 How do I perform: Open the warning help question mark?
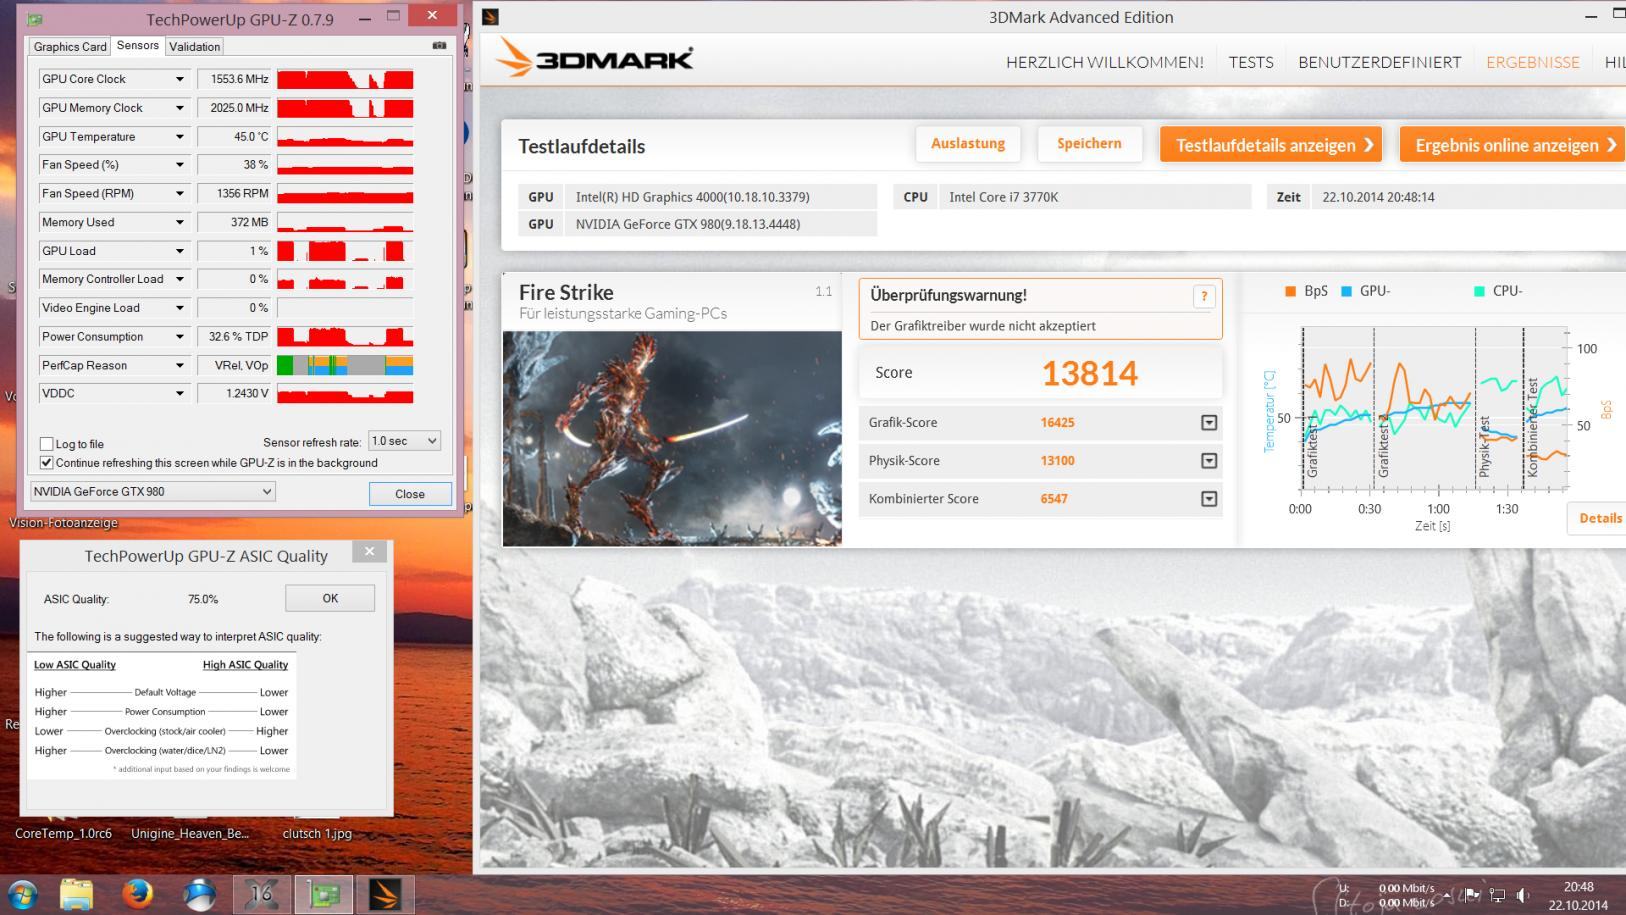[x=1204, y=296]
